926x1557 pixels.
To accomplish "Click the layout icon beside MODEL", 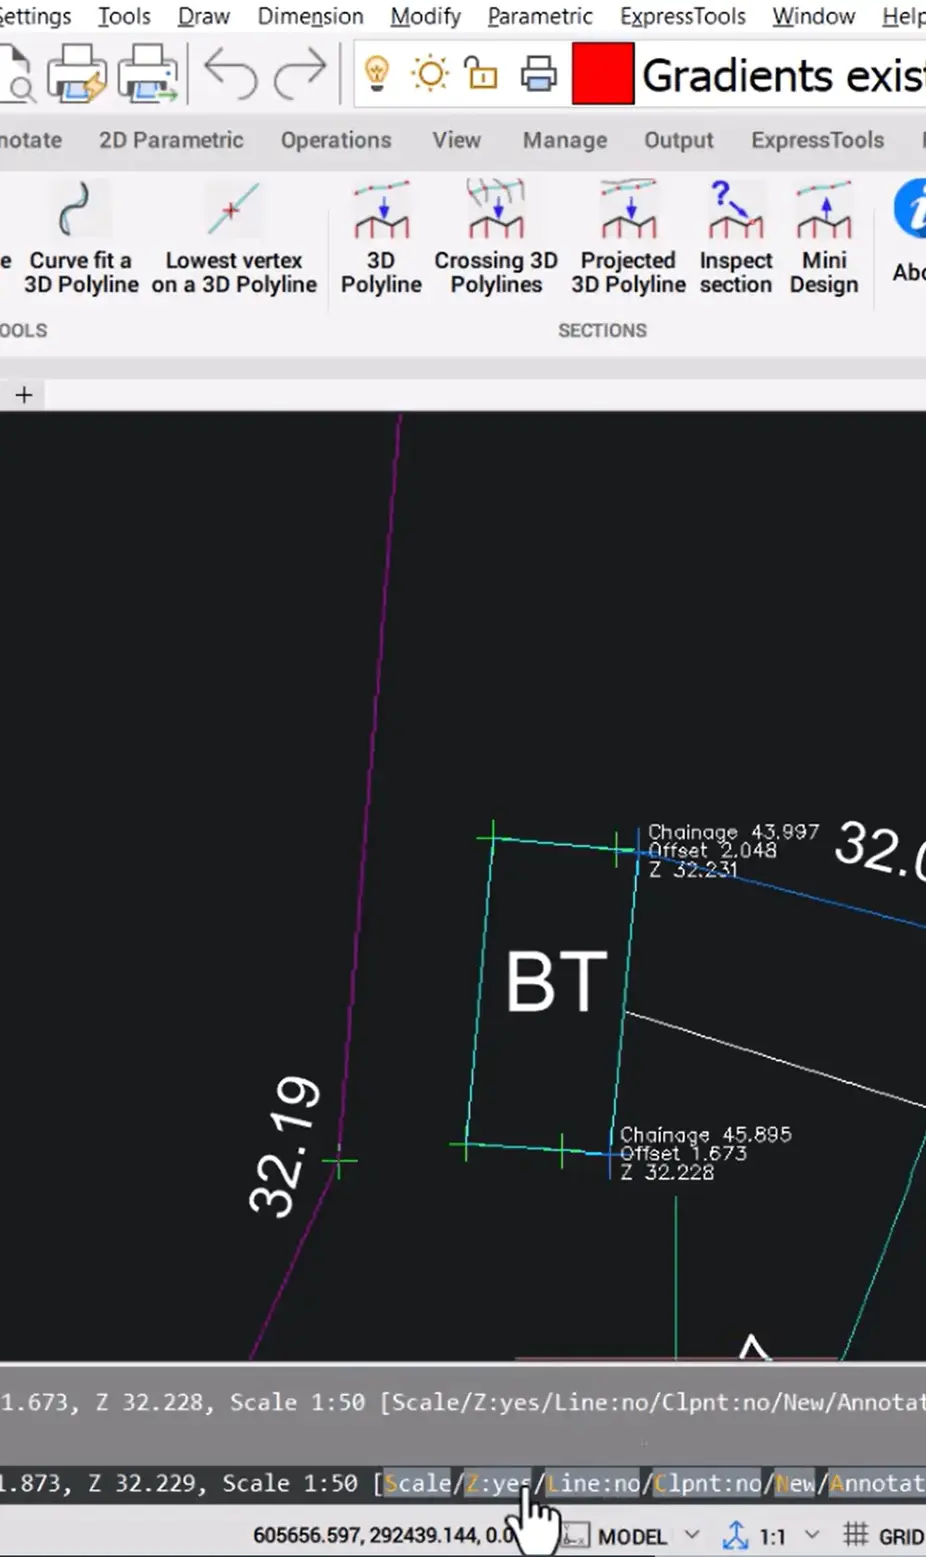I will [576, 1536].
